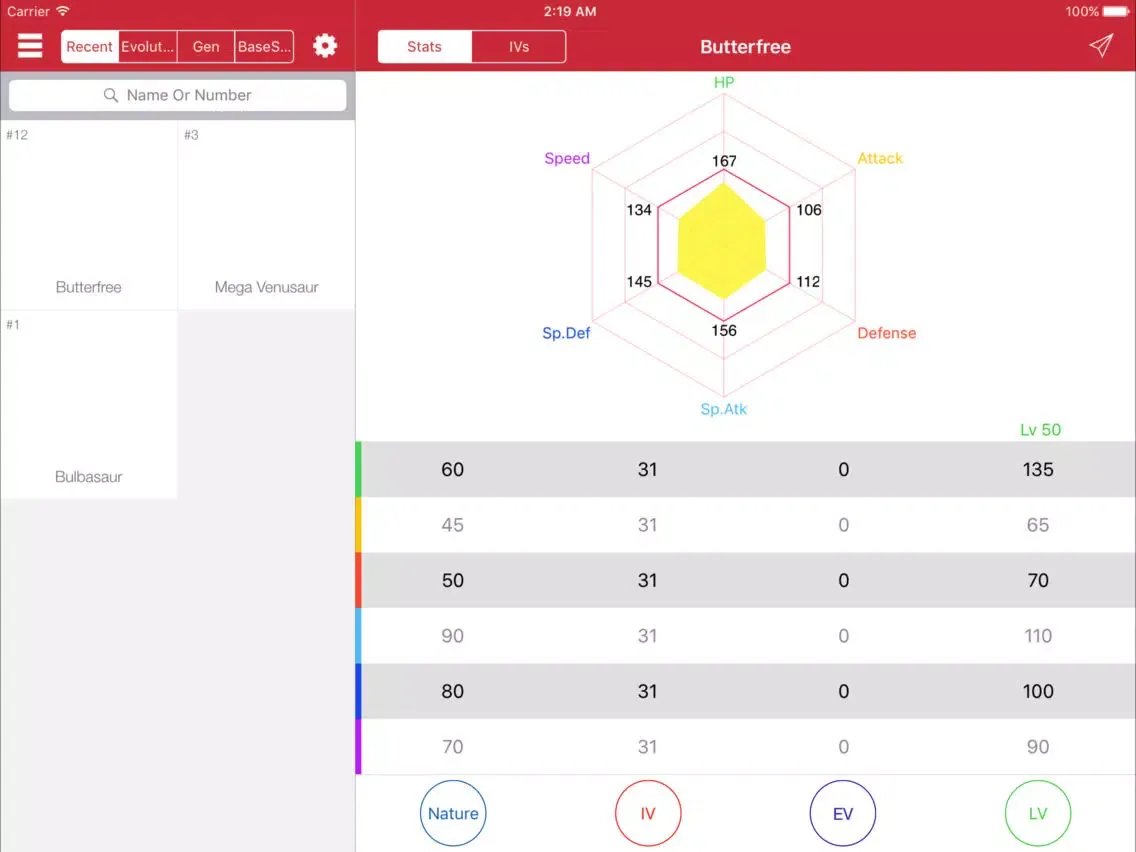Open the Mega Venusaur card
Screen dimensions: 1136x852
click(x=267, y=215)
